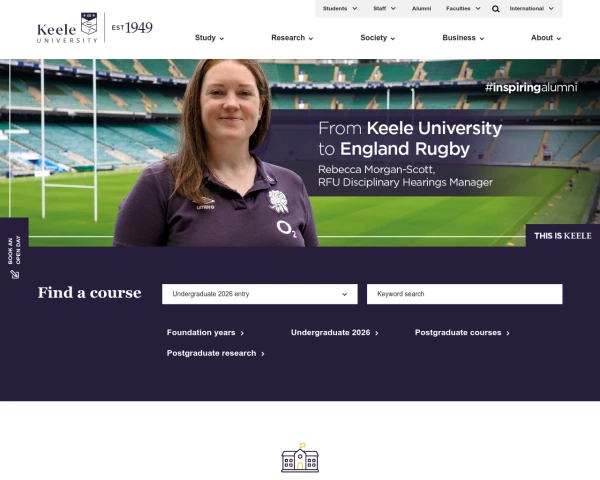Viewport: 600px width, 480px height.
Task: Click the Book an Open Day pencil icon
Action: click(15, 274)
